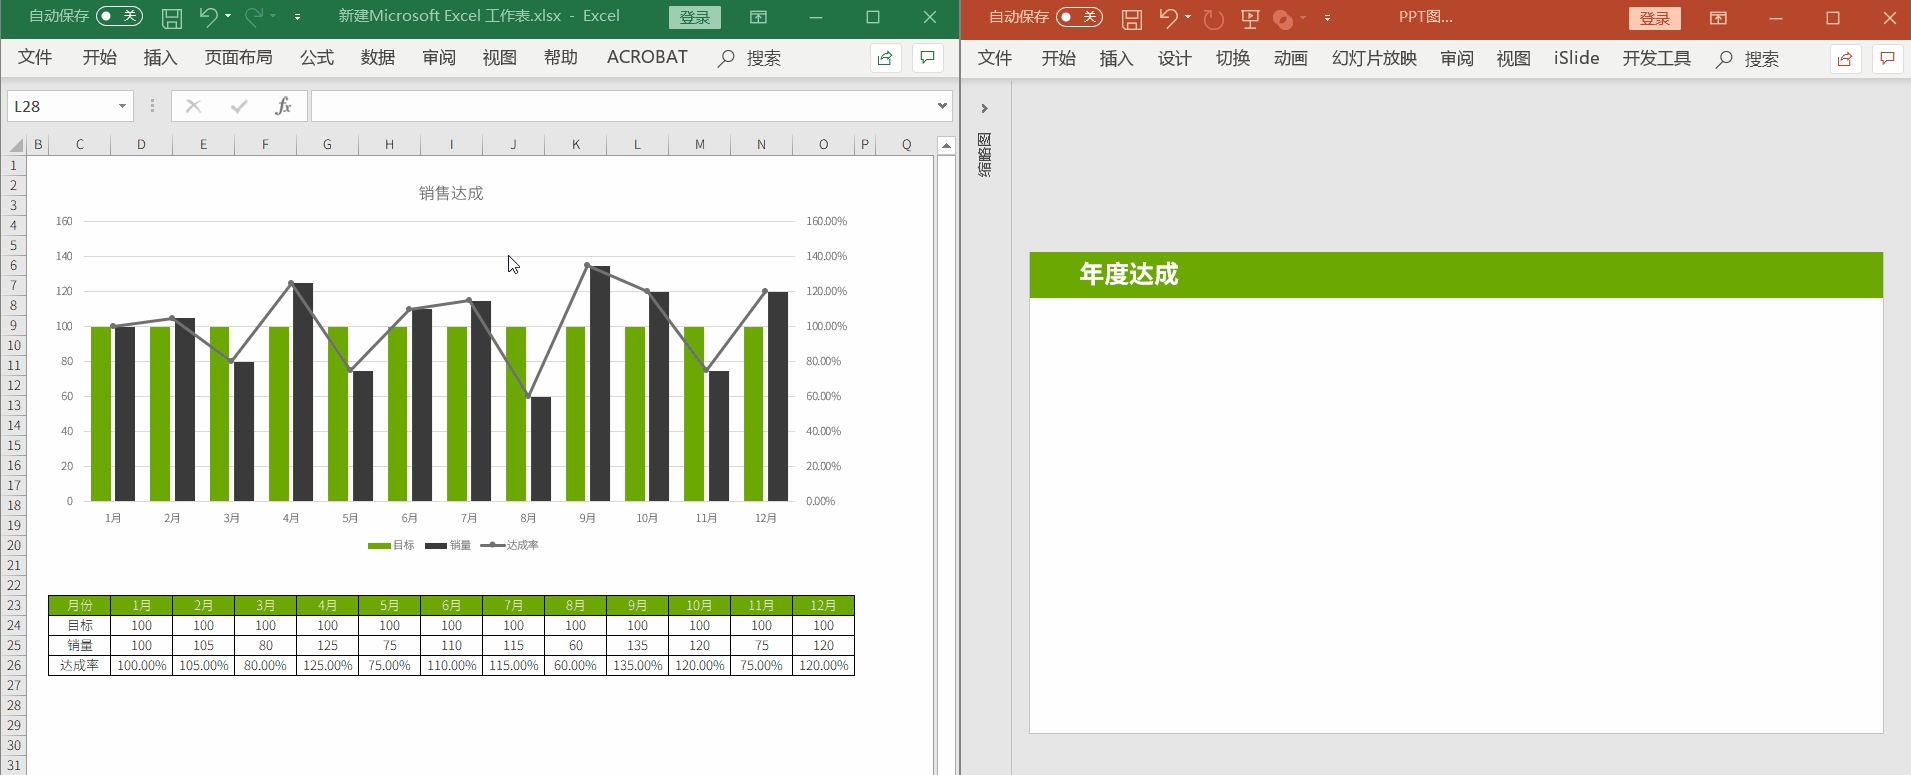Click the 搜索 search box in Excel
Screen dimensions: 1911x775
pyautogui.click(x=750, y=58)
